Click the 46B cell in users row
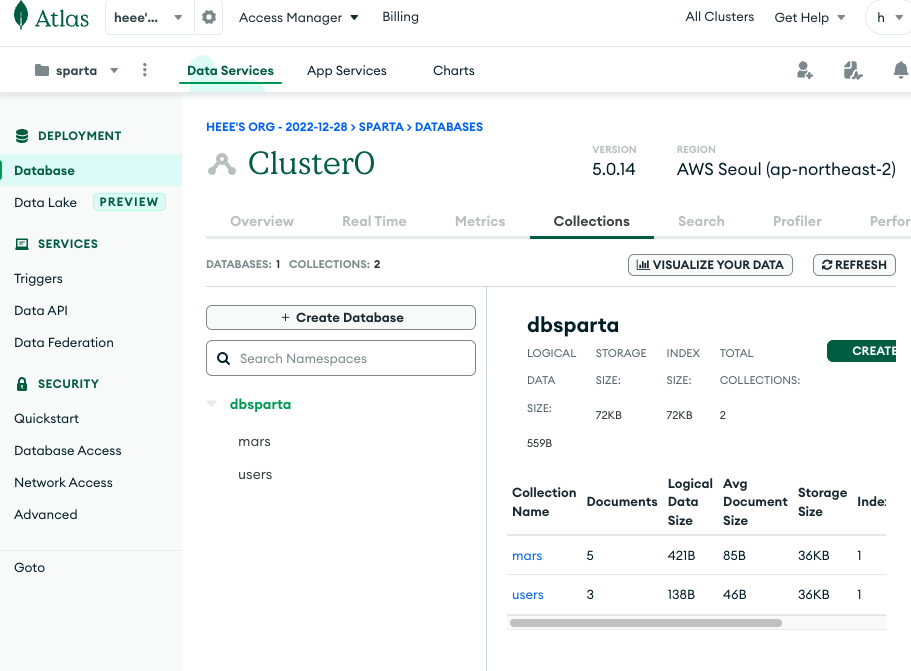 tap(734, 595)
